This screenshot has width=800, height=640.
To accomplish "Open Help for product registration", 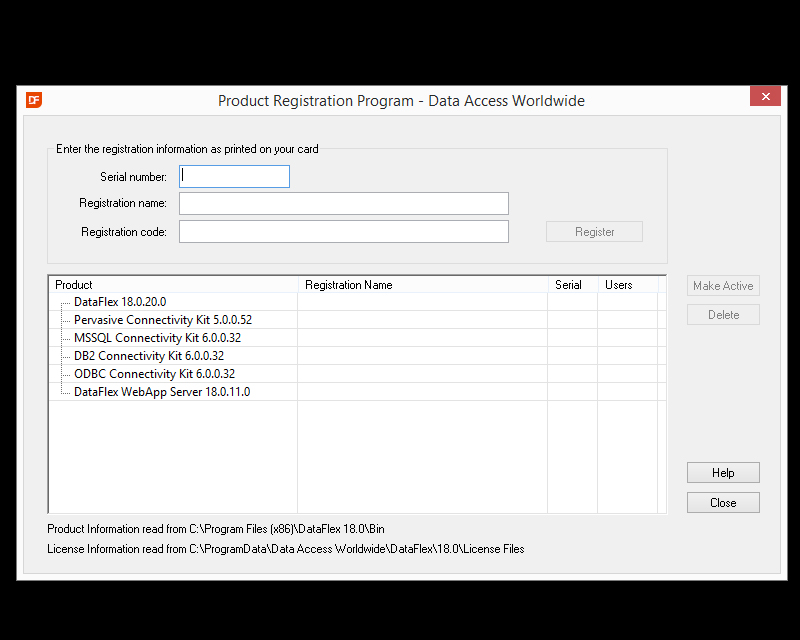I will (723, 473).
